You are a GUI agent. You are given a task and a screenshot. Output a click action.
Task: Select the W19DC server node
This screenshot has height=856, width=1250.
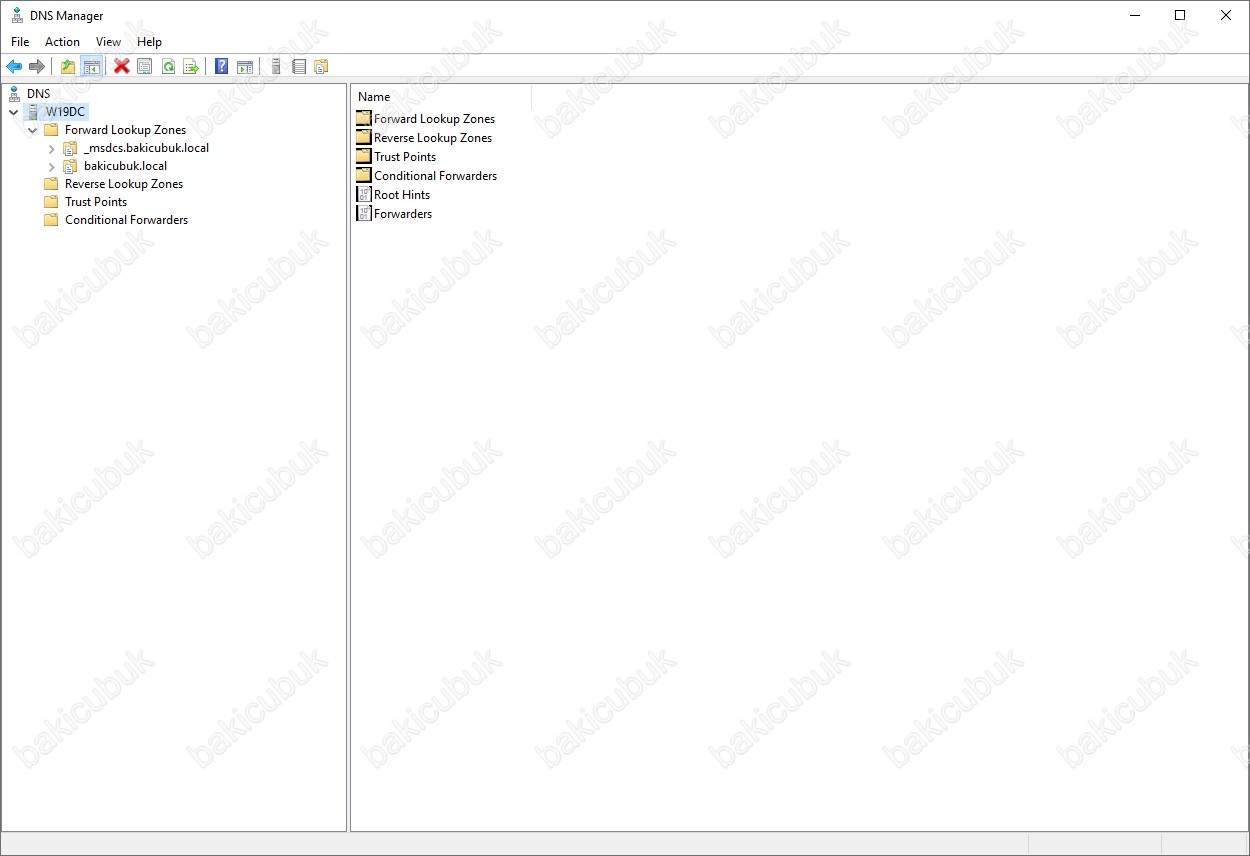pyautogui.click(x=65, y=112)
